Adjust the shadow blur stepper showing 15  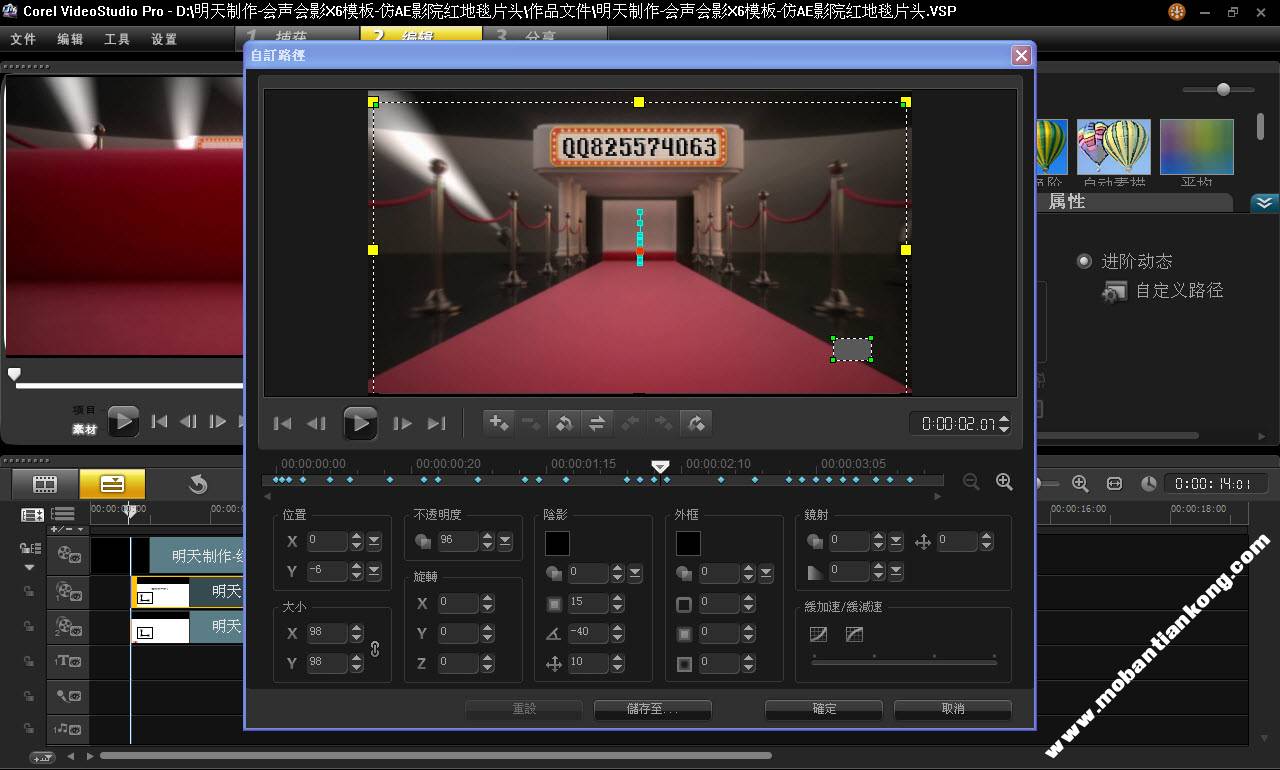tap(617, 603)
